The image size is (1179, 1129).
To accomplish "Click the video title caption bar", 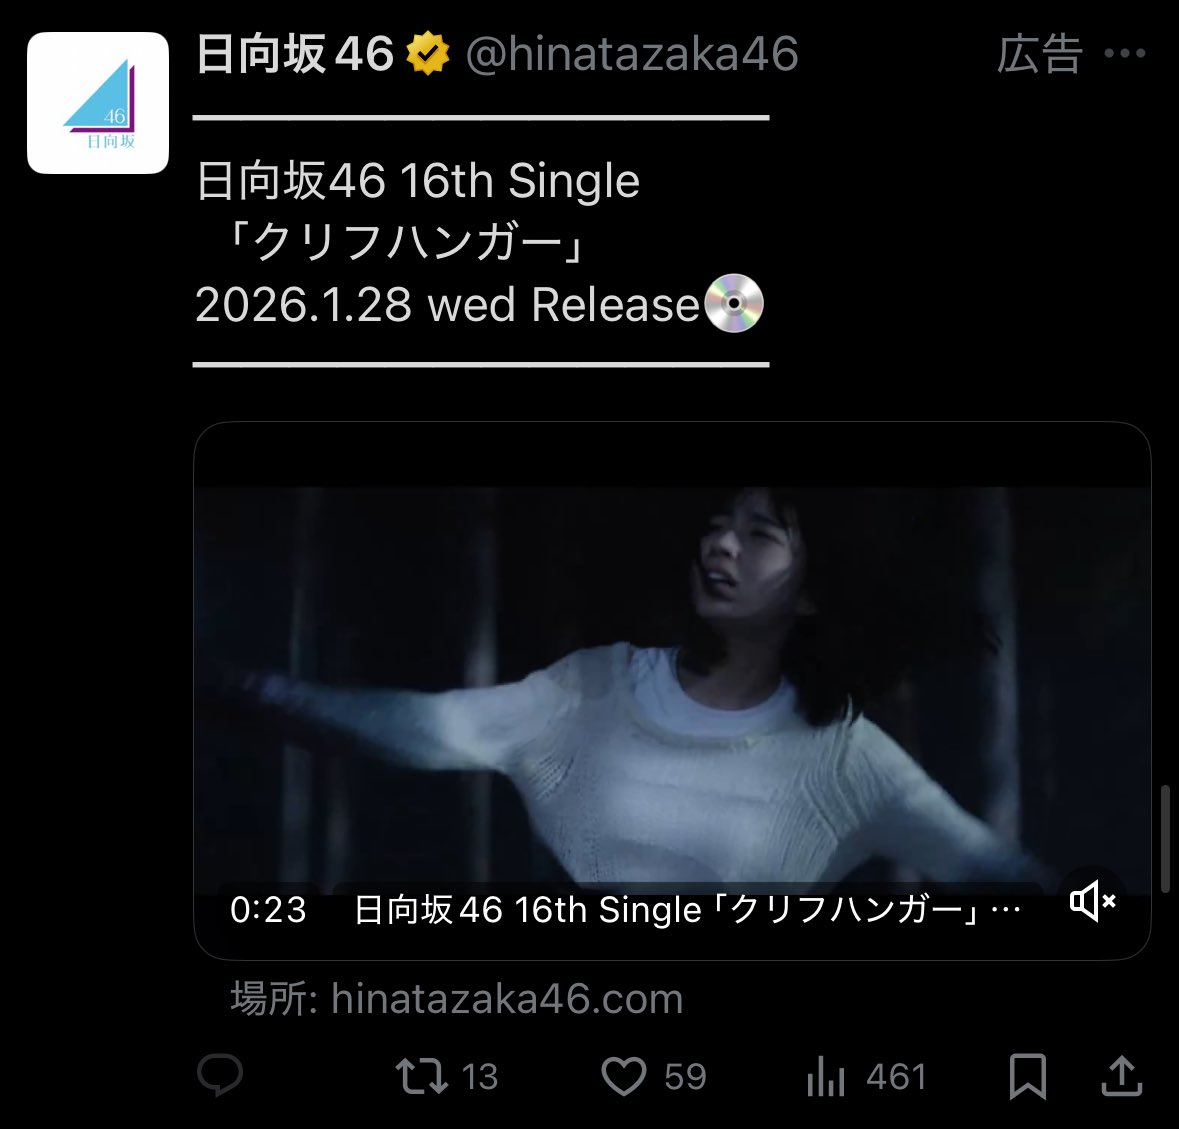I will 687,910.
